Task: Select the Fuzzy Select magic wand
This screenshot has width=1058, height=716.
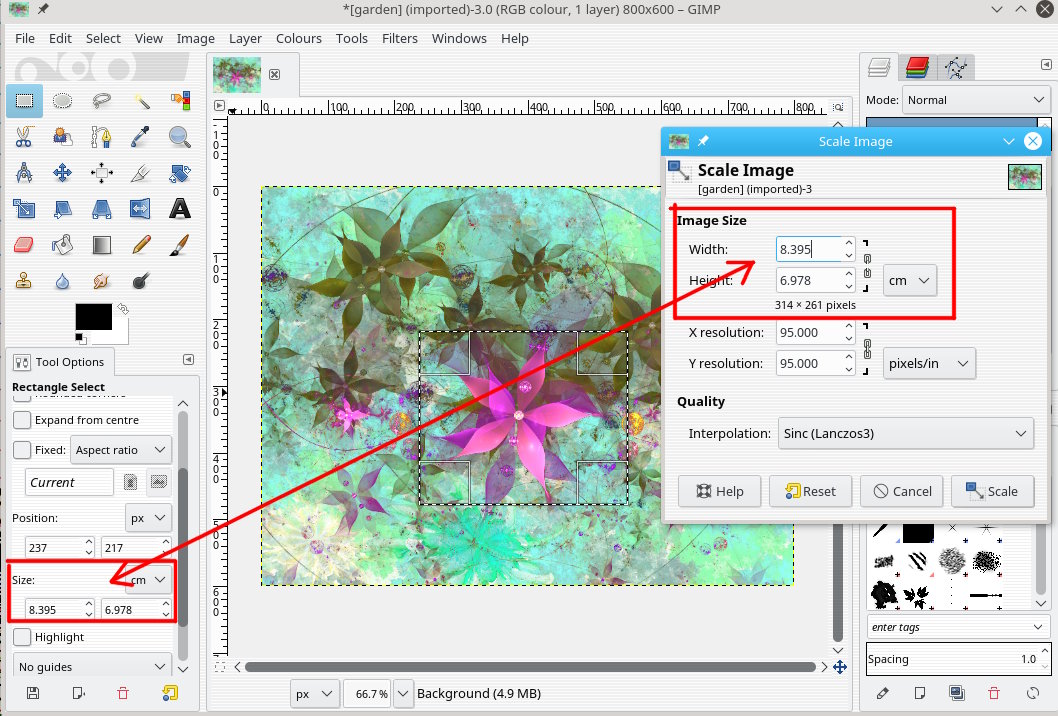Action: click(141, 101)
